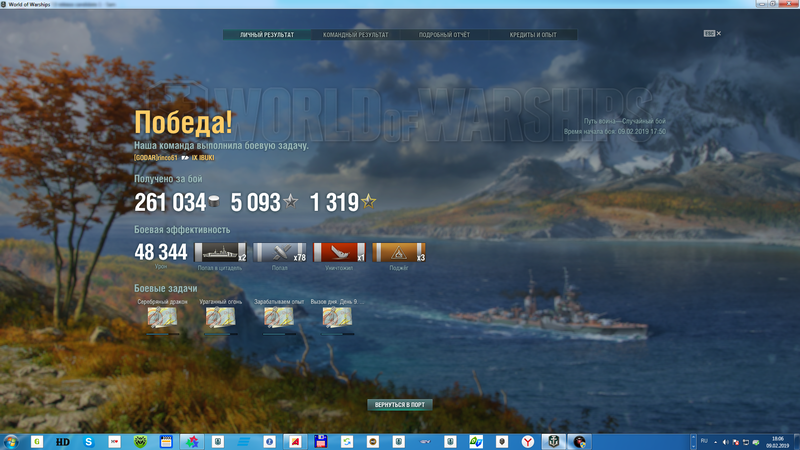Open the 'Зарабатываем опыт' combat mission
Image resolution: width=800 pixels, height=450 pixels.
click(279, 317)
